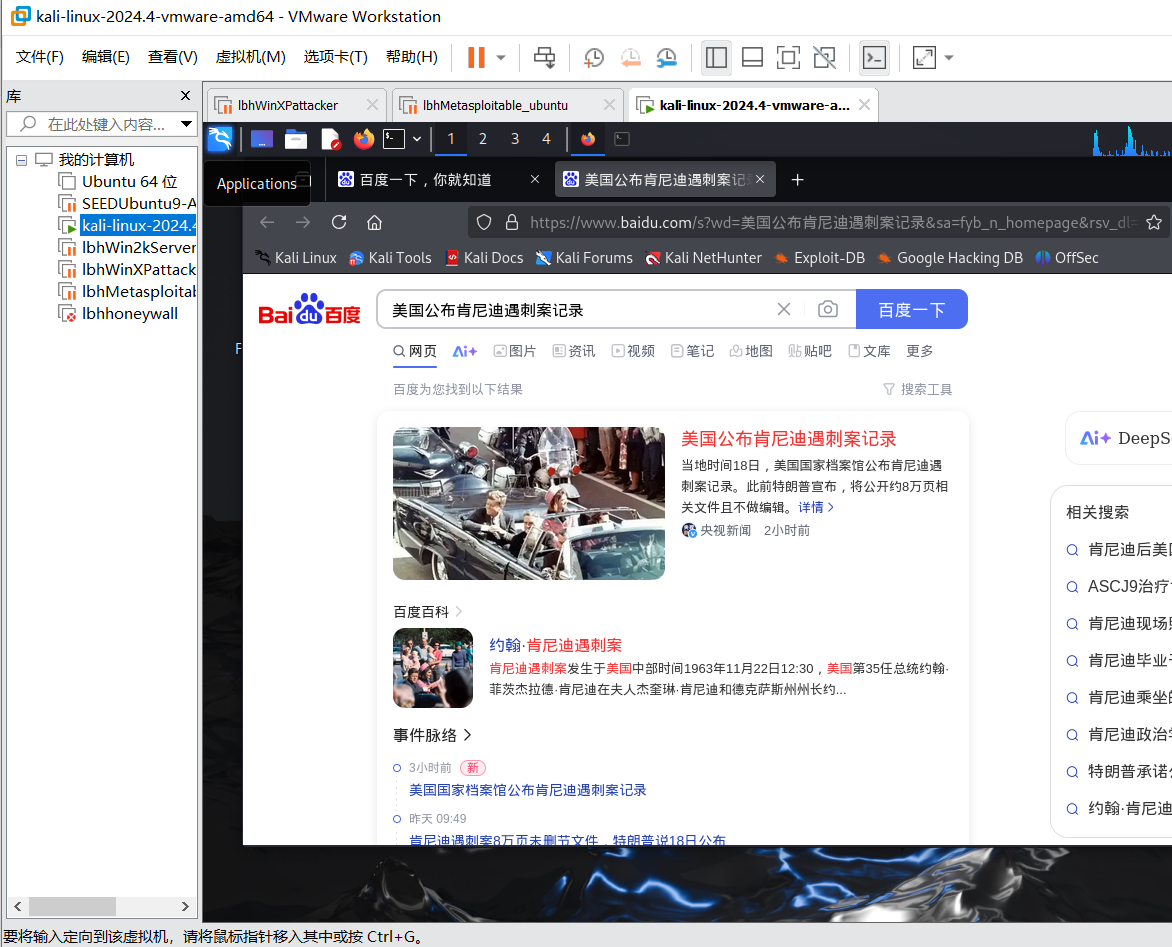Open the 帮助(H) menu
This screenshot has height=947, width=1172.
(412, 57)
